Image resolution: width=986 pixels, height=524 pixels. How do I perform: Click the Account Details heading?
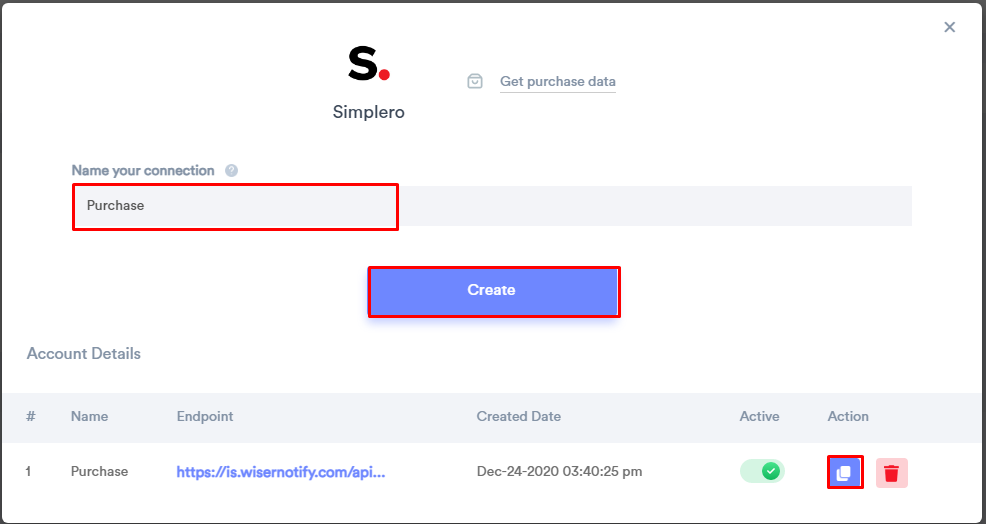[x=84, y=354]
